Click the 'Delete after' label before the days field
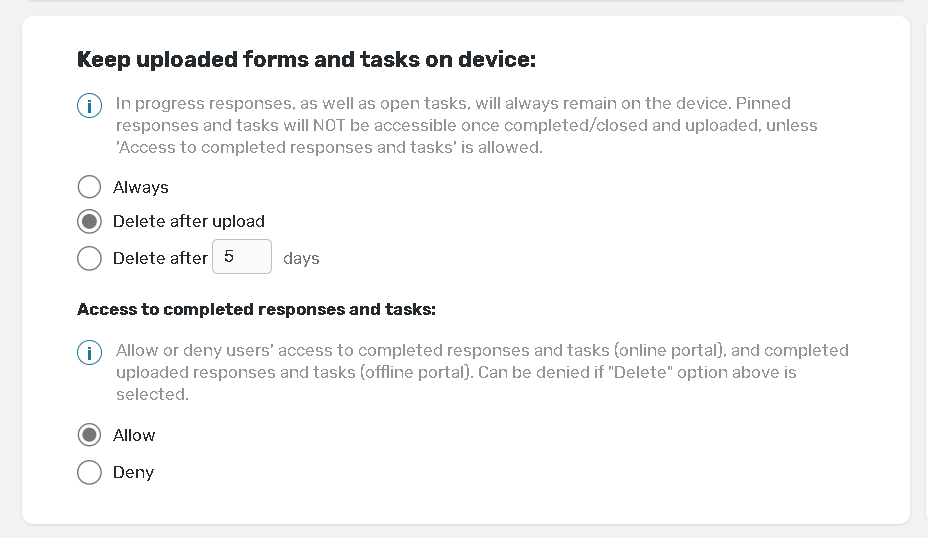The height and width of the screenshot is (538, 928). (160, 258)
